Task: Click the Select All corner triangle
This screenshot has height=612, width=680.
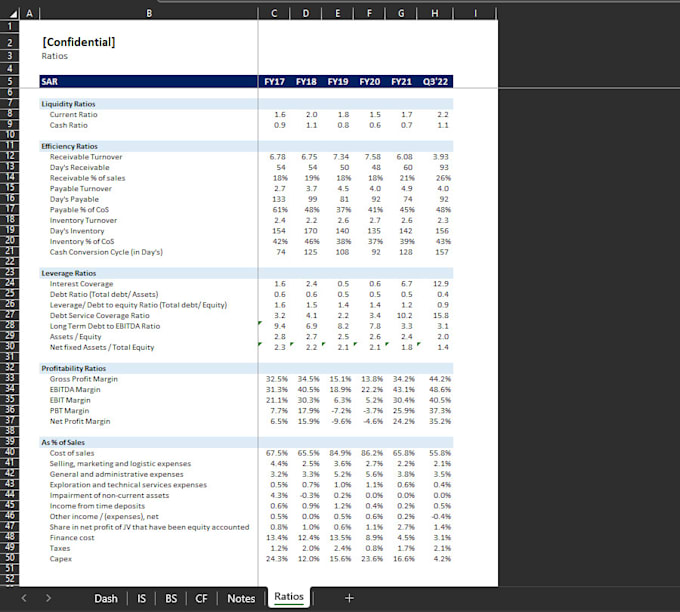Action: (x=14, y=14)
